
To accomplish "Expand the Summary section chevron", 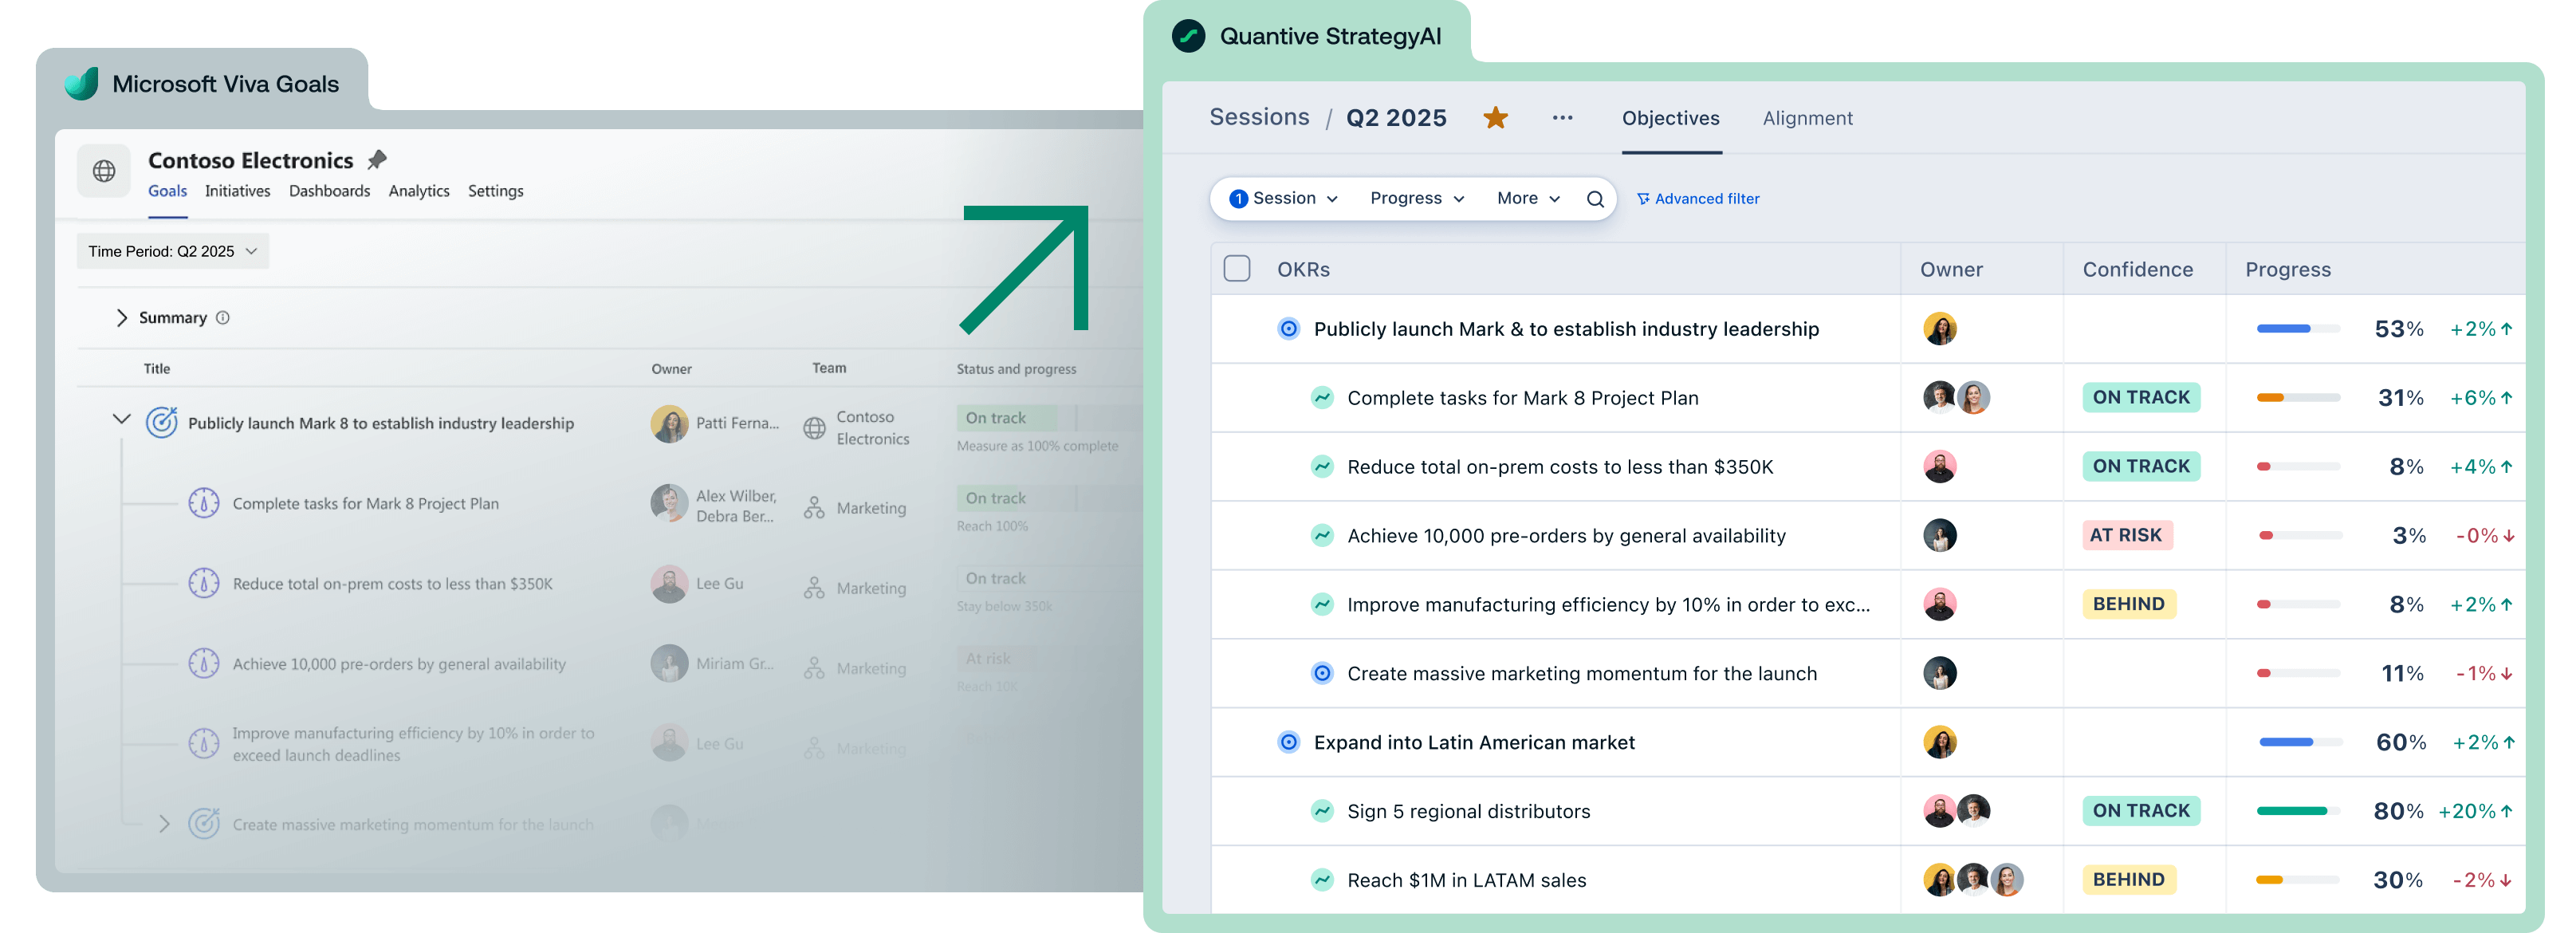I will [122, 318].
